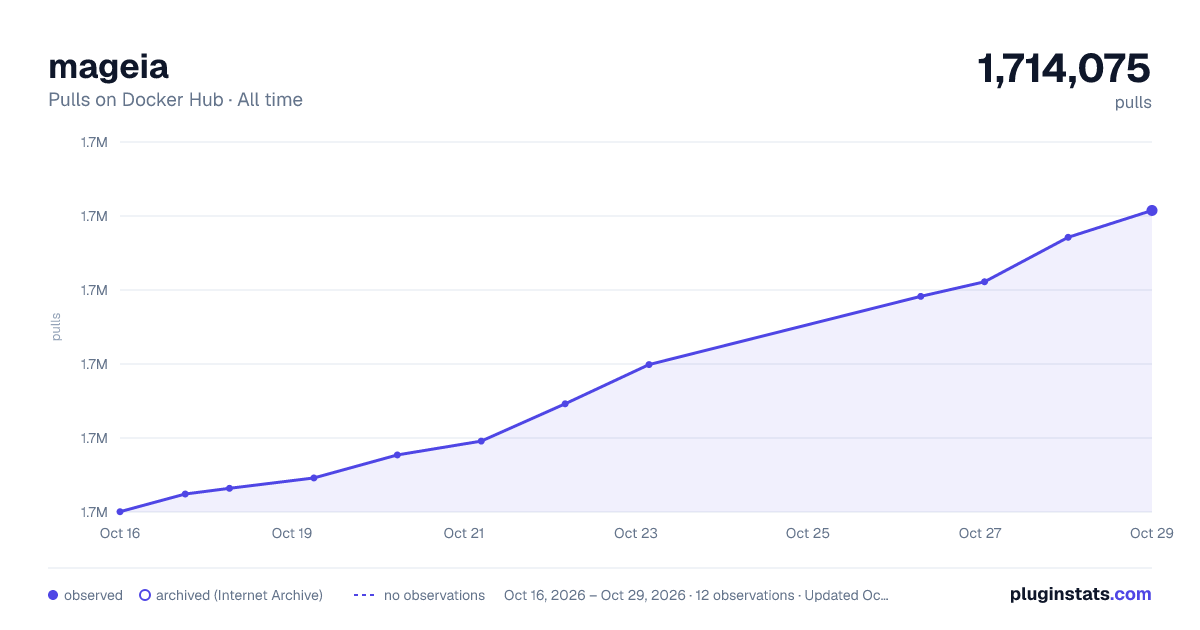Screen dimensions: 1200x630
Task: Click the "archived (Internet Archive)" legend text
Action: coord(239,595)
